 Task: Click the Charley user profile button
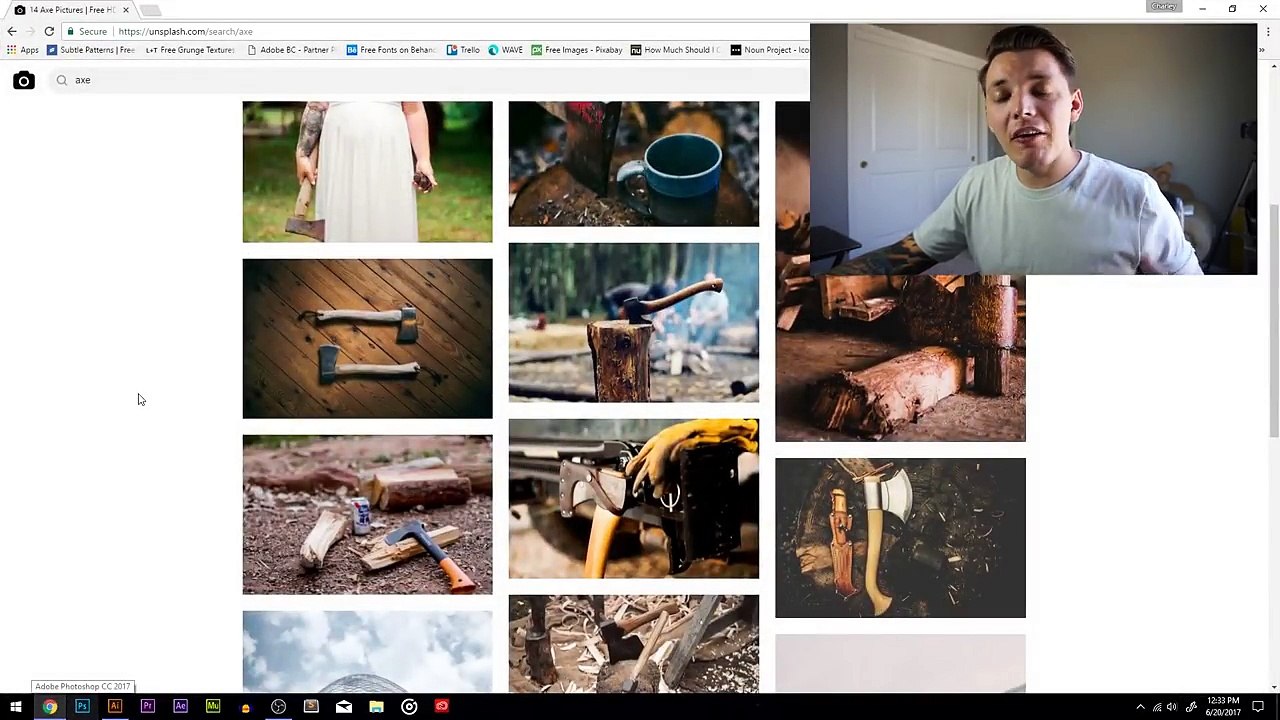[x=1164, y=7]
